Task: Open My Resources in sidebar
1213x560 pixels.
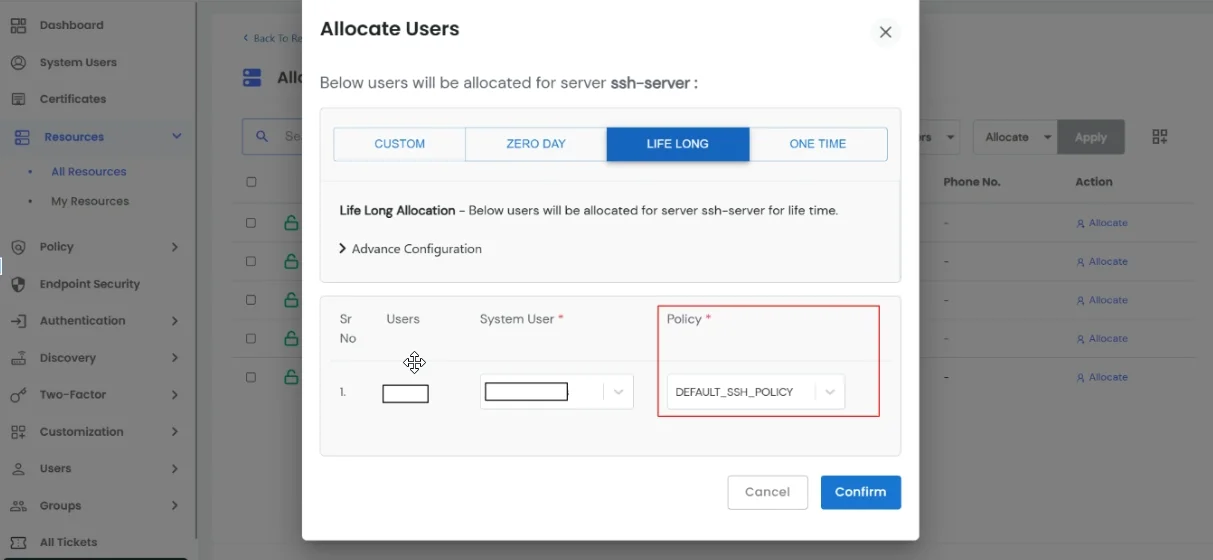Action: (90, 201)
